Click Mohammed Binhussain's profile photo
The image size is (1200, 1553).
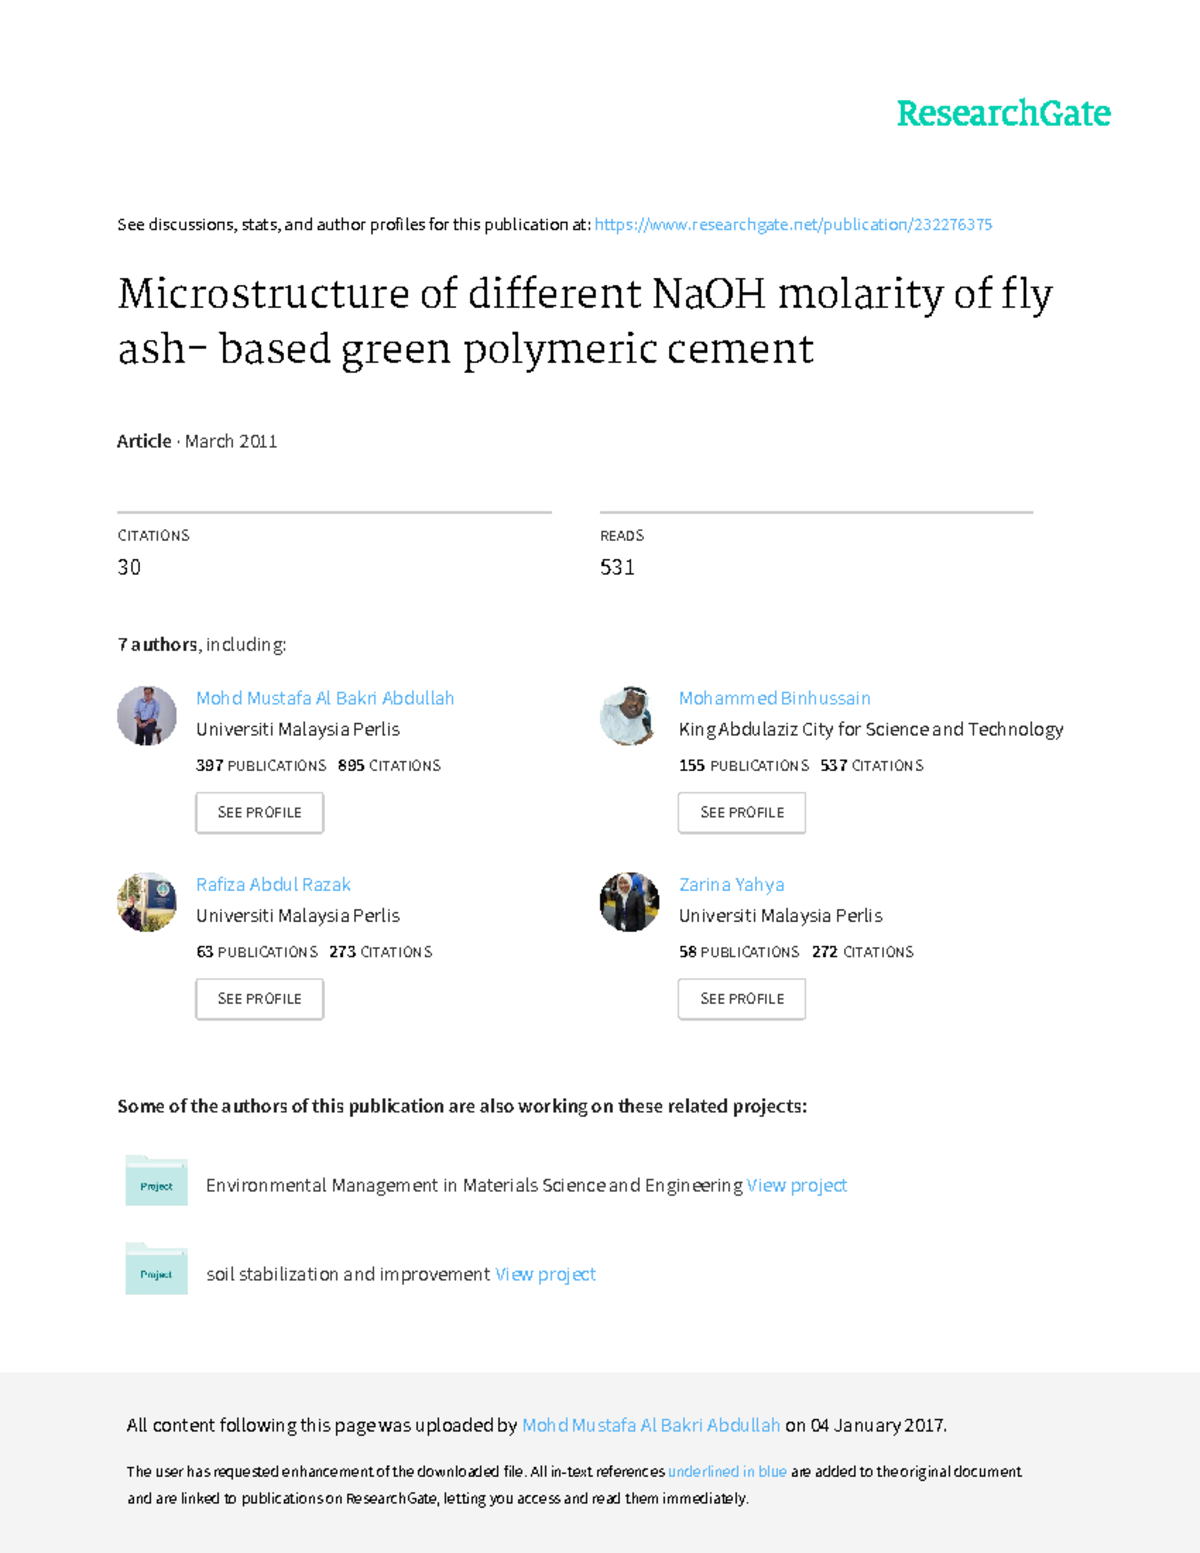pyautogui.click(x=629, y=715)
